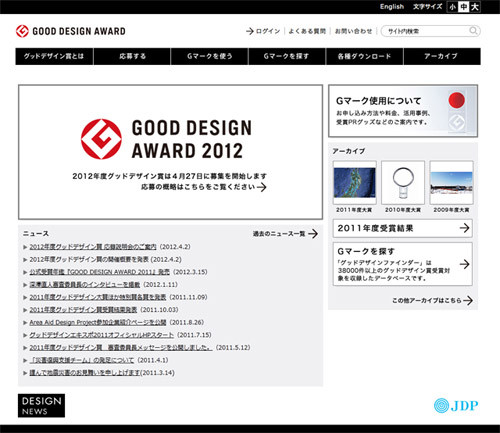Image resolution: width=500 pixels, height=433 pixels.
Task: Open the 2011.3.14 お見舞い news link
Action: tap(85, 373)
